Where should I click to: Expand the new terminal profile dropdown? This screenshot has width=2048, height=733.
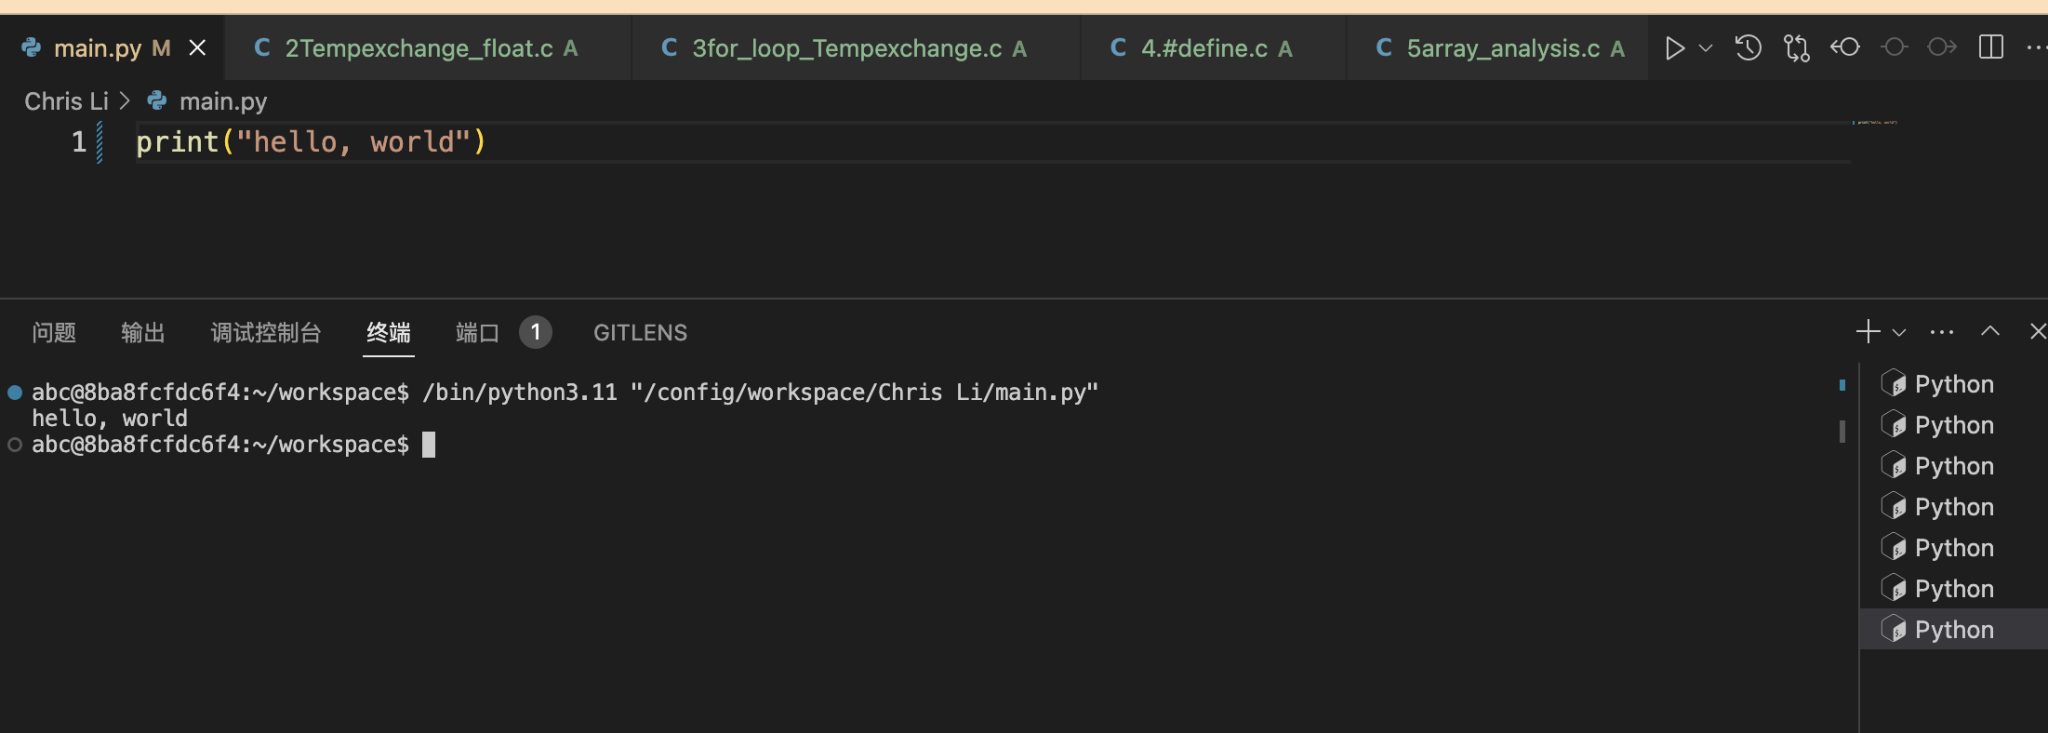(x=1899, y=332)
